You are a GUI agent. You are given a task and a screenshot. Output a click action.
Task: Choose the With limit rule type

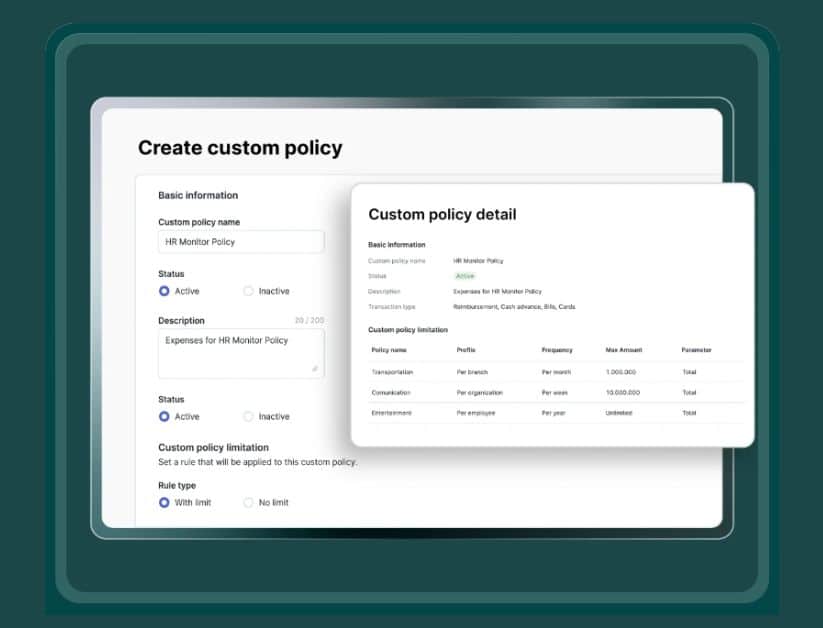click(164, 502)
